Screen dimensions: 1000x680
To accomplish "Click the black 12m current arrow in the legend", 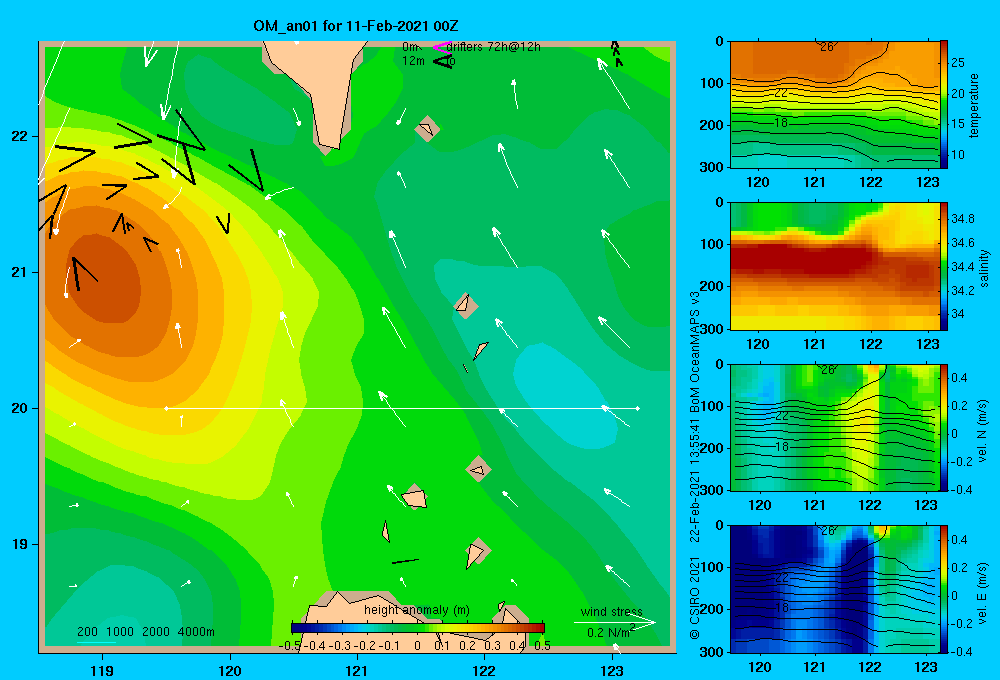I will click(442, 61).
